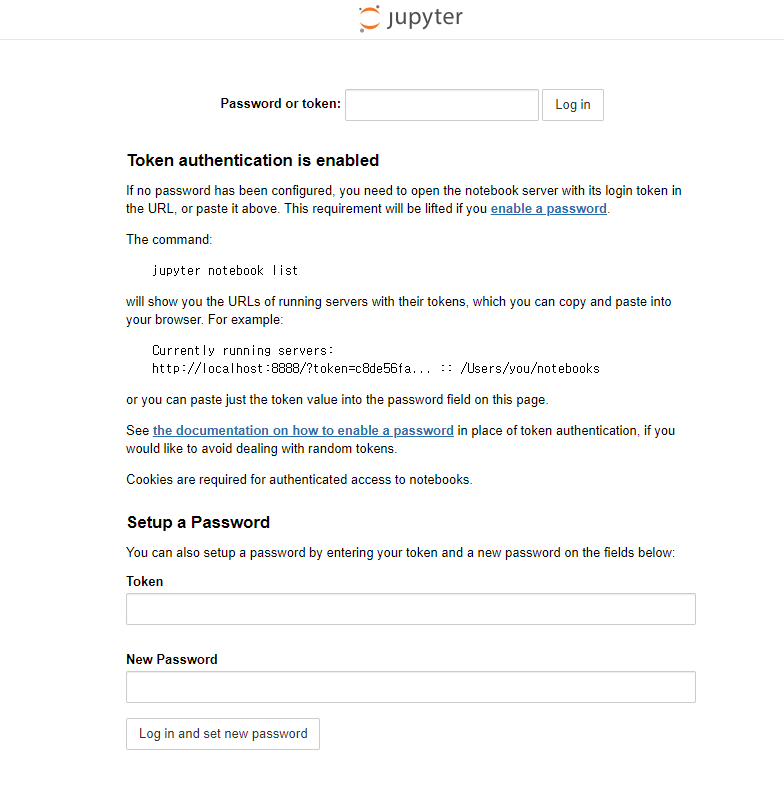Click the 'You can also setup a password' sentence
This screenshot has width=784, height=798.
pos(401,553)
